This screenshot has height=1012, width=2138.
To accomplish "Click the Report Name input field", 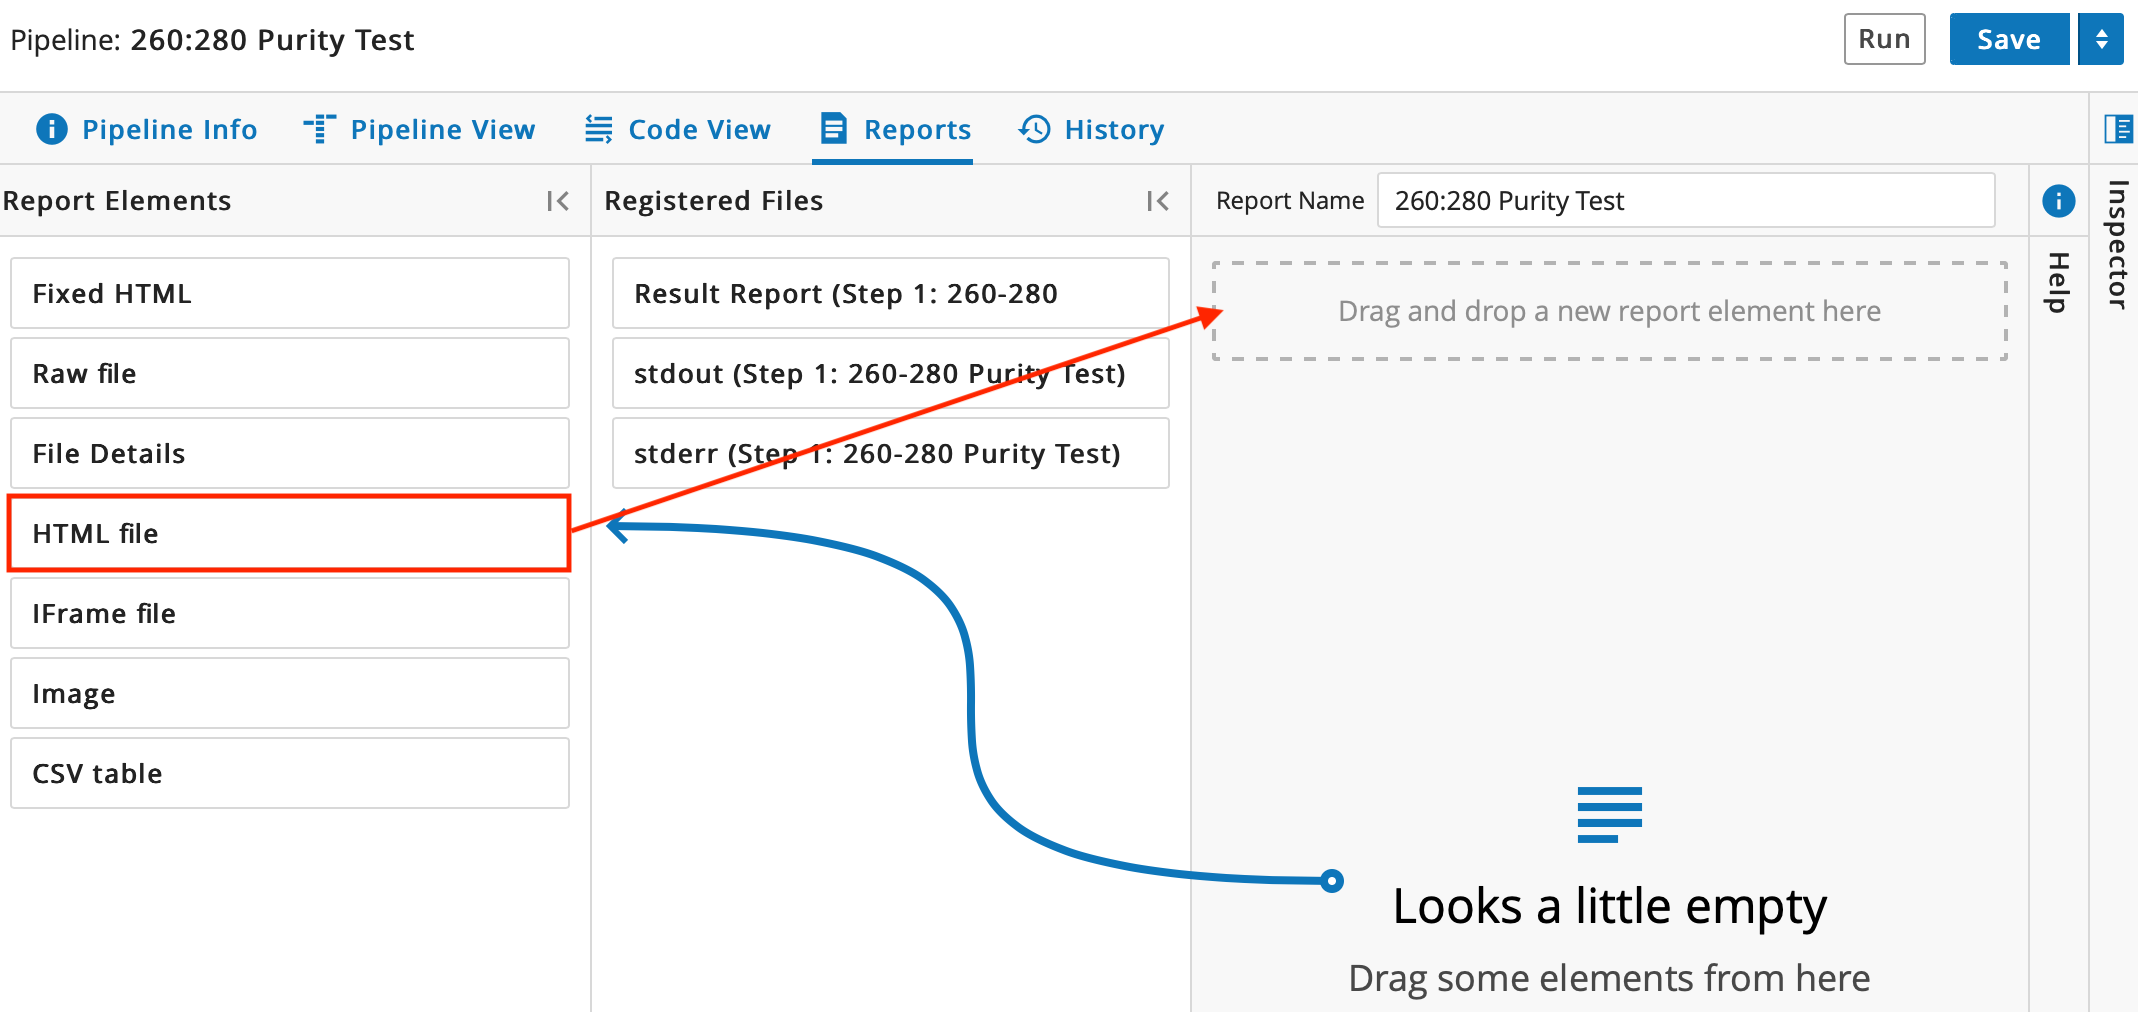I will [x=1686, y=200].
